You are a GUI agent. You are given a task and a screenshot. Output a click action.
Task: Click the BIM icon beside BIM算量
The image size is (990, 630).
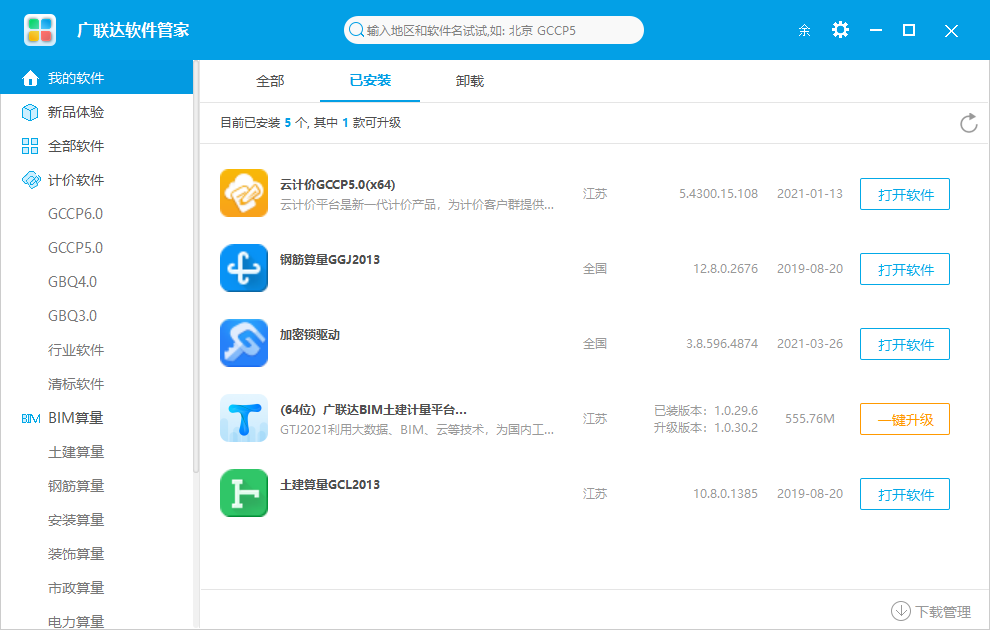[x=30, y=419]
